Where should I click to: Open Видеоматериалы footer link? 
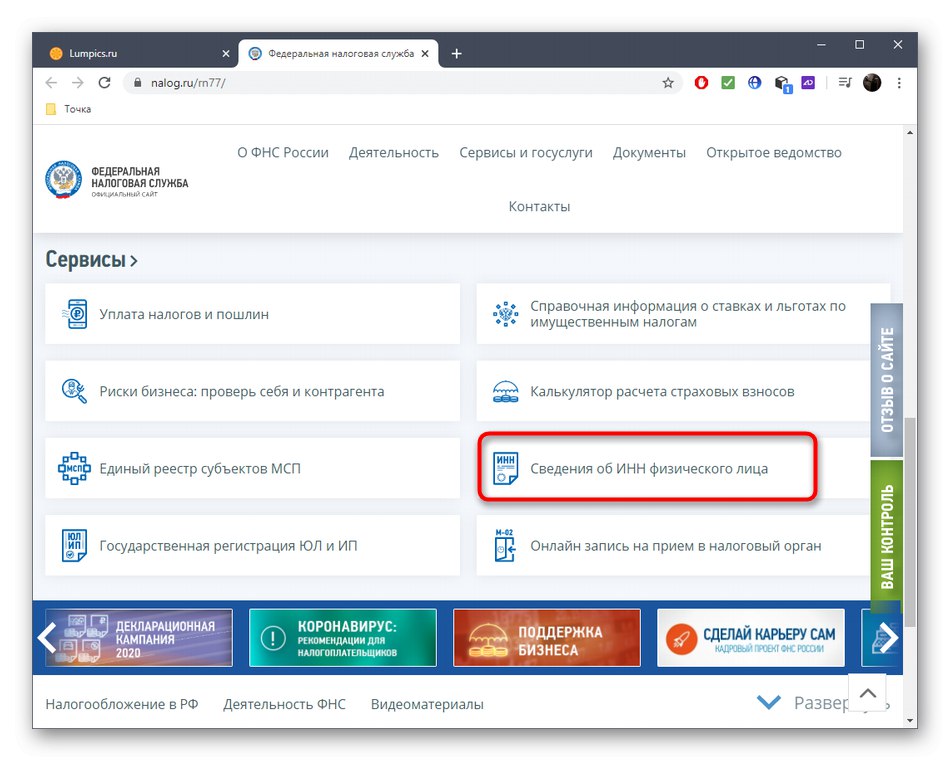[x=427, y=704]
